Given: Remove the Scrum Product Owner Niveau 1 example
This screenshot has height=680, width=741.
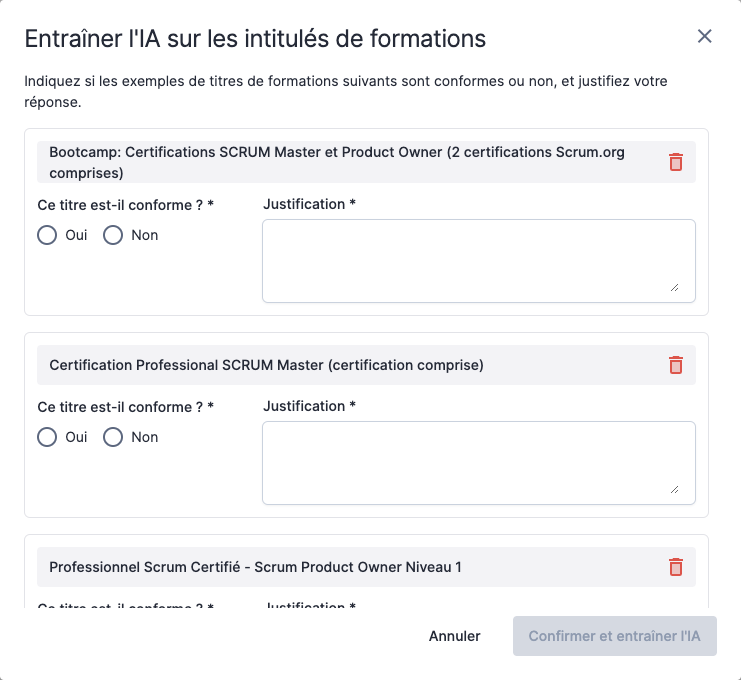Looking at the screenshot, I should pos(676,567).
